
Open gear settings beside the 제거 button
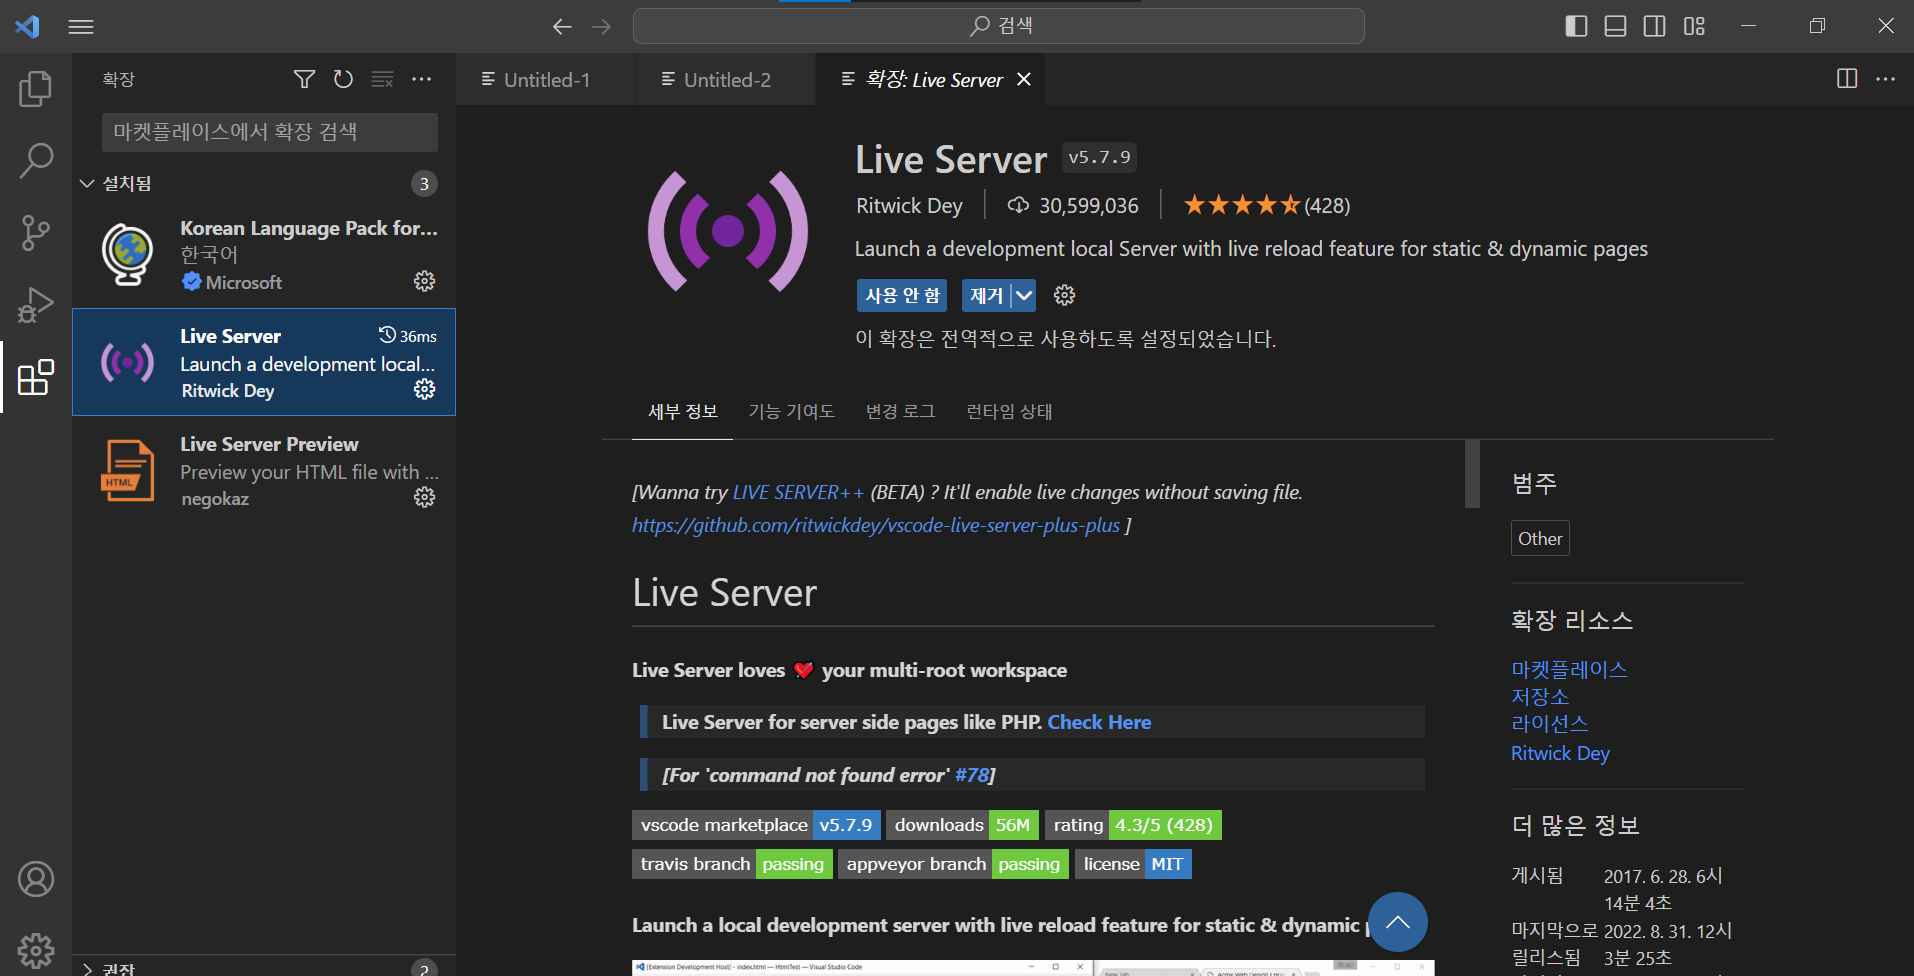click(x=1065, y=295)
